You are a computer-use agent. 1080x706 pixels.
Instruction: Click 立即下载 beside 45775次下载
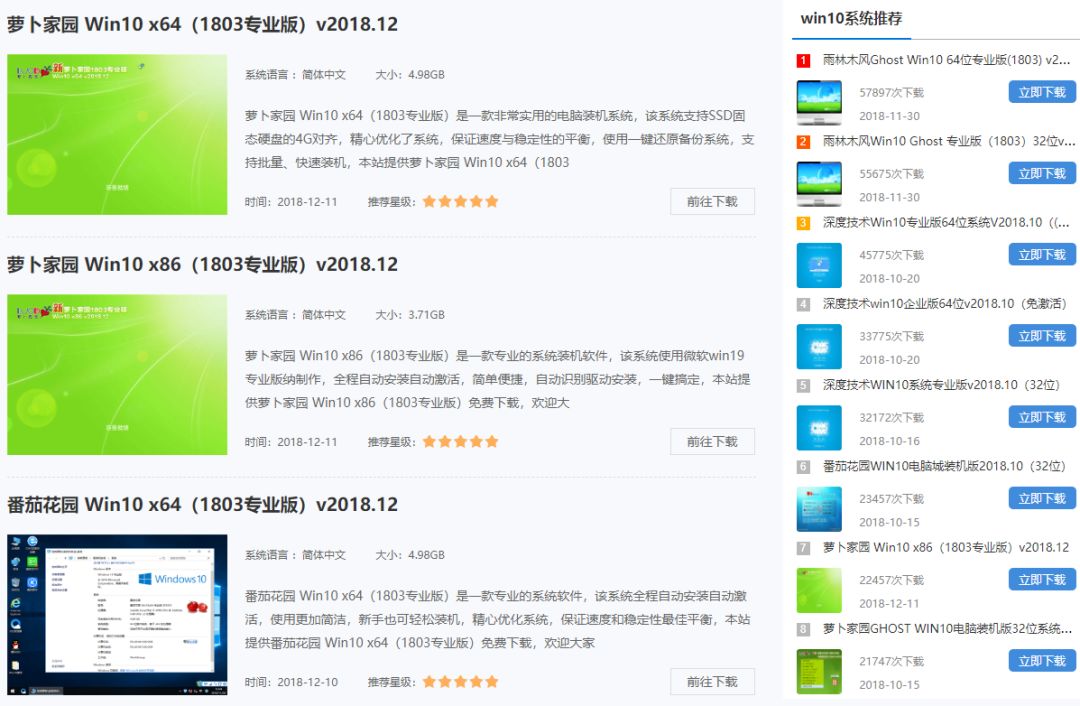coord(1042,255)
